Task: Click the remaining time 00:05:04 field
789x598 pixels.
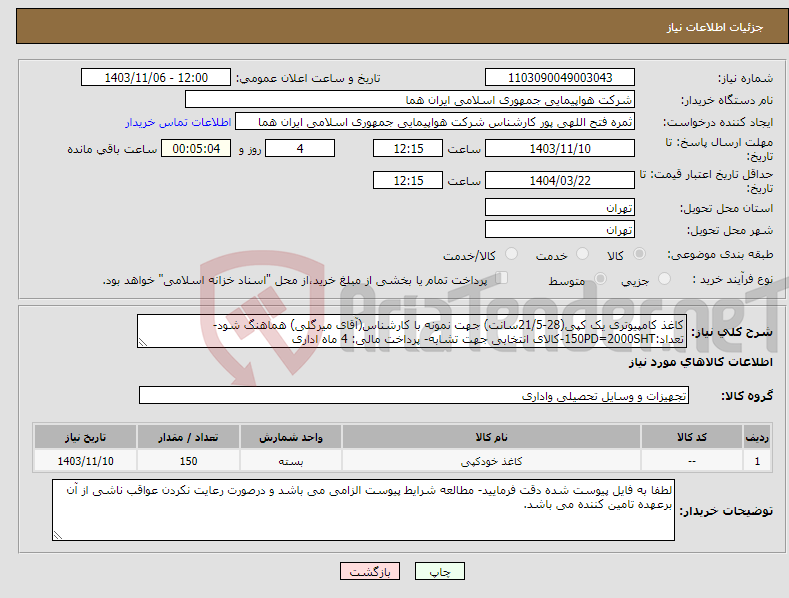Action: 196,148
